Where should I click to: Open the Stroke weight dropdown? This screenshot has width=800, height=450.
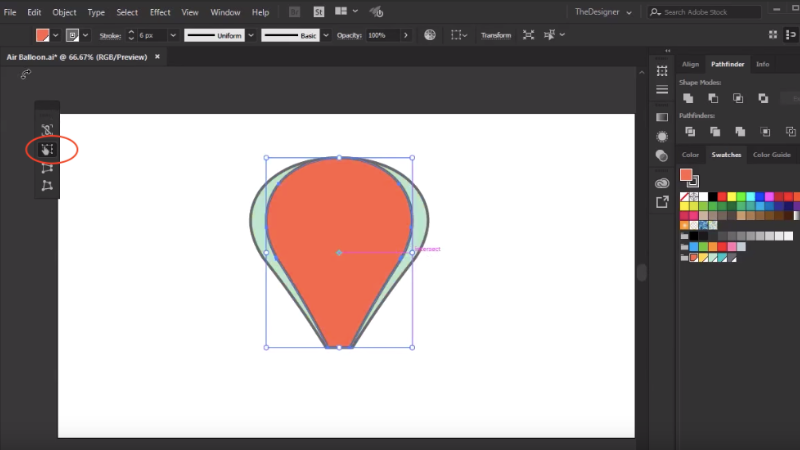click(173, 35)
